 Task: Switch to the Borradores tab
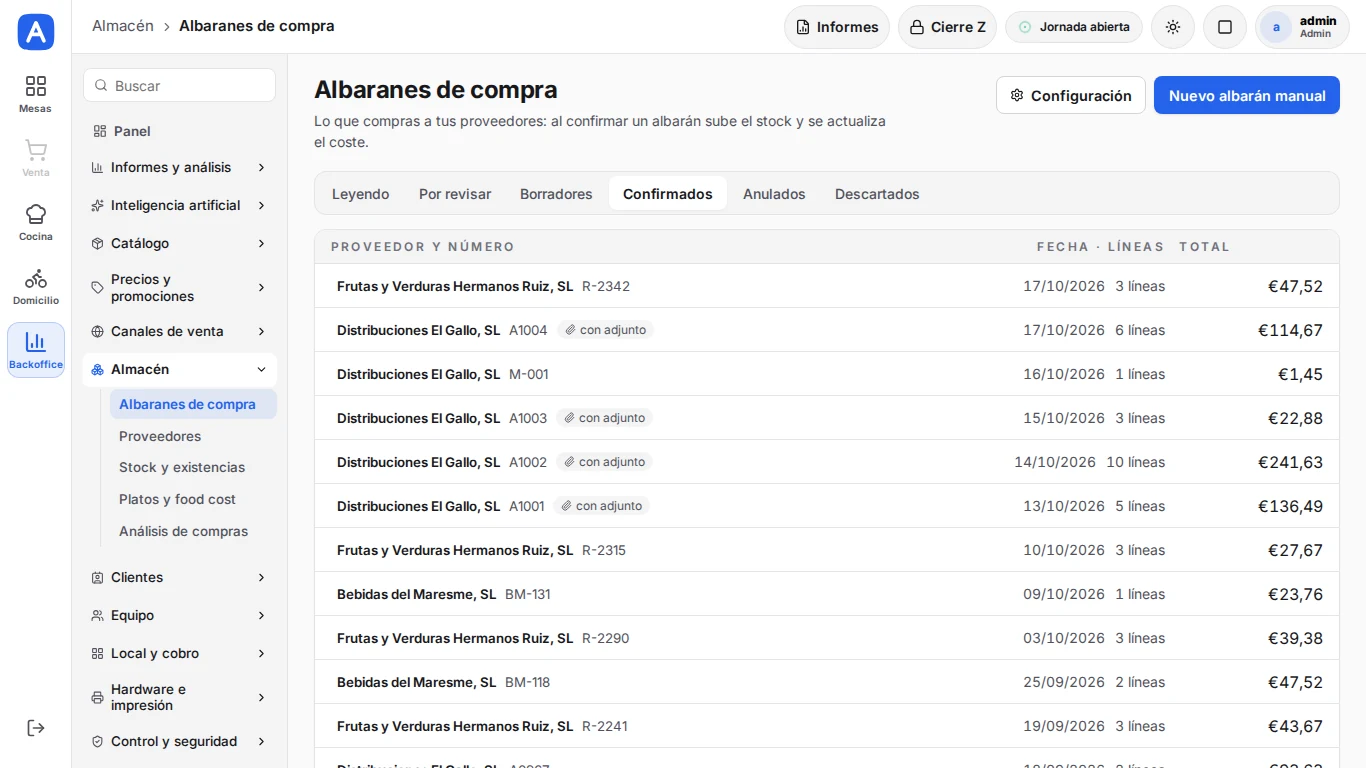pos(556,194)
